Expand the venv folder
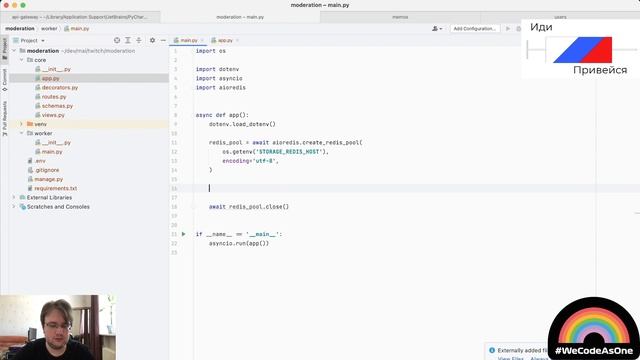Screen dimensions: 640x360 pyautogui.click(x=22, y=124)
